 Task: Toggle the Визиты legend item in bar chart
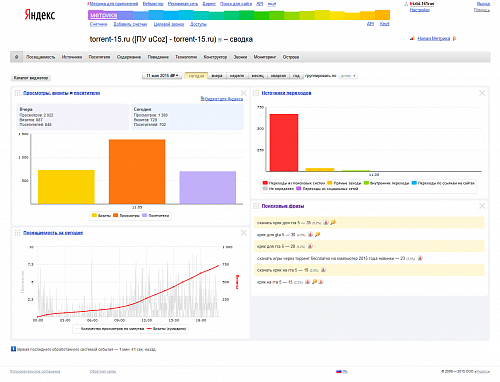click(101, 216)
